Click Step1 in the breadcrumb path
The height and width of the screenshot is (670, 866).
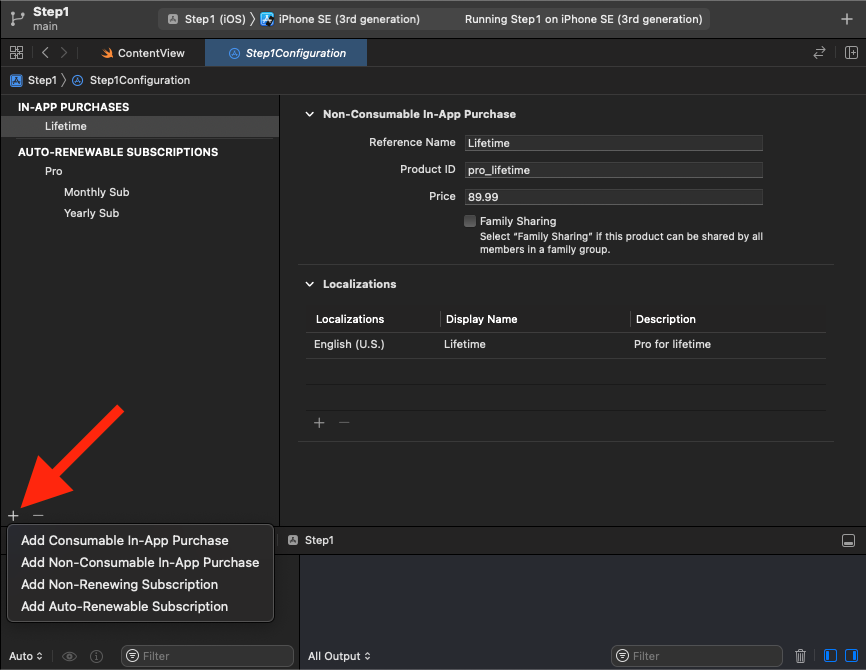[42, 81]
